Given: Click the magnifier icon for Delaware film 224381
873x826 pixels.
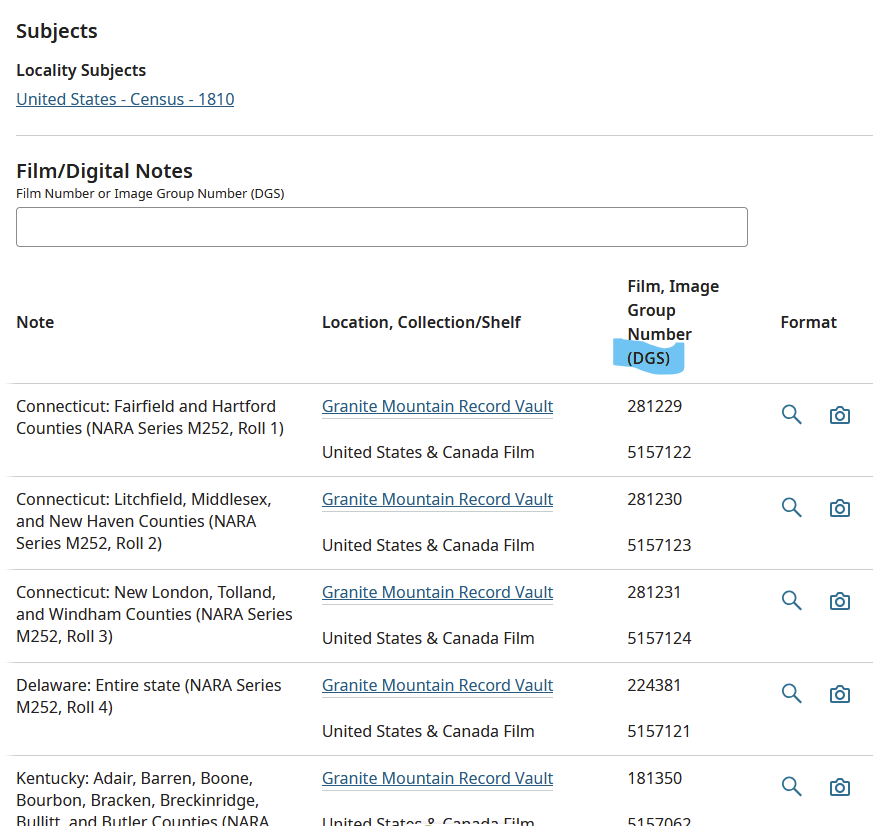Looking at the screenshot, I should [x=791, y=694].
